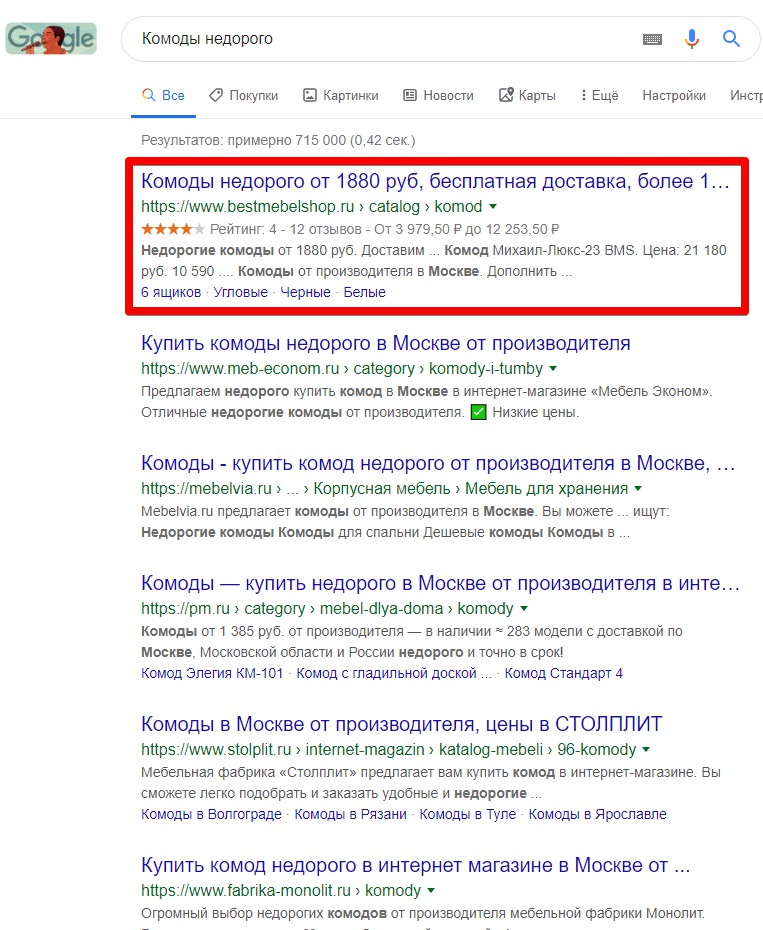Open the 'Комод с гладильной доской' sitelink
The height and width of the screenshot is (930, 763).
click(x=394, y=673)
